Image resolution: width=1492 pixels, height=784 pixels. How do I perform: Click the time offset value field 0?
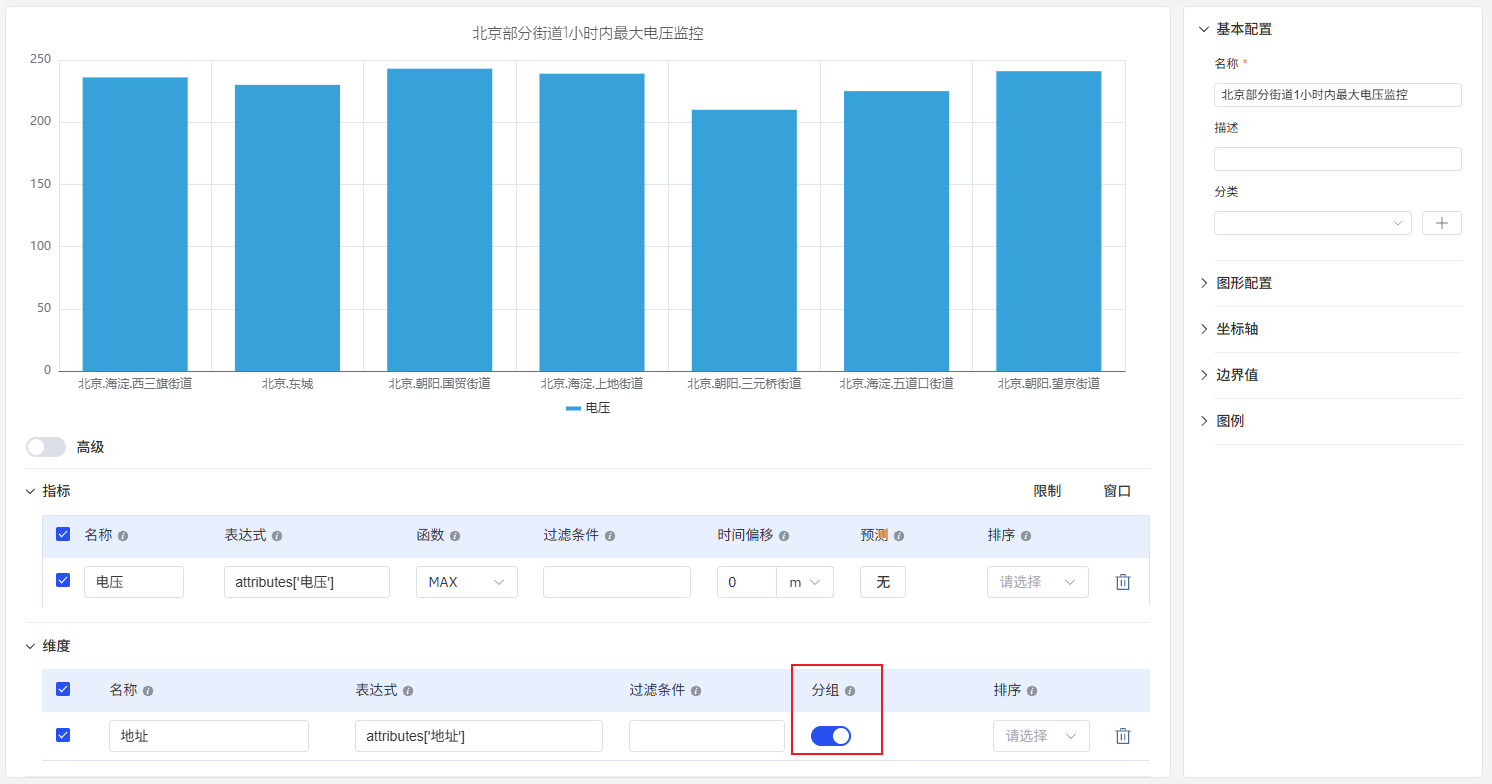pyautogui.click(x=747, y=582)
